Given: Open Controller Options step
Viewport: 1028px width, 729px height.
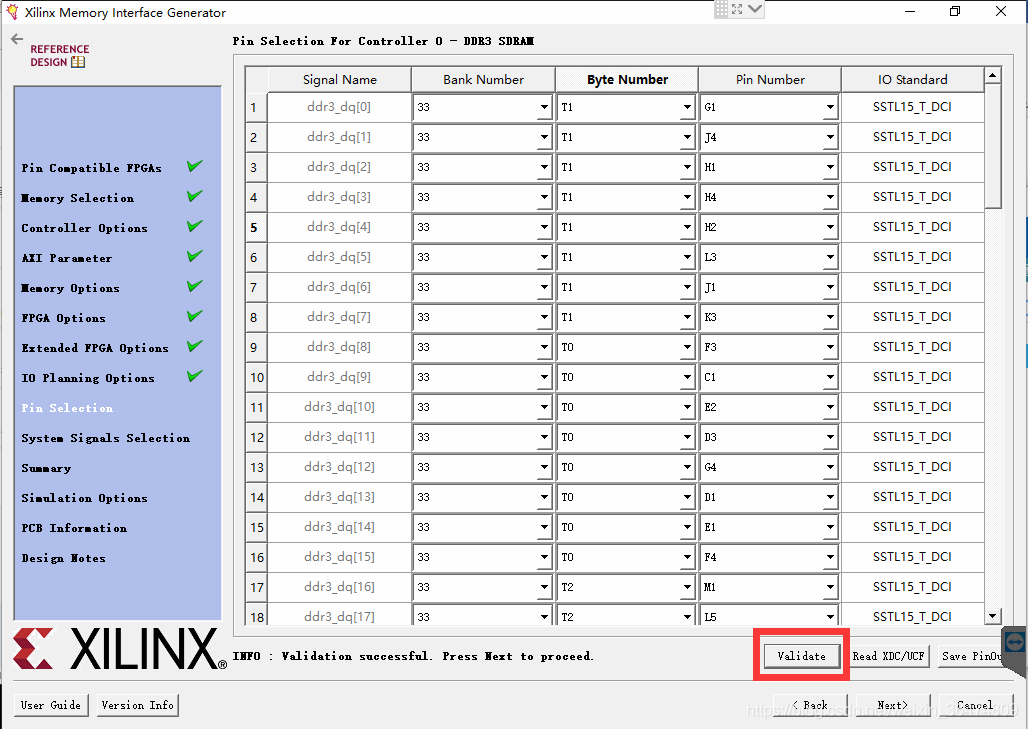Looking at the screenshot, I should pos(84,228).
